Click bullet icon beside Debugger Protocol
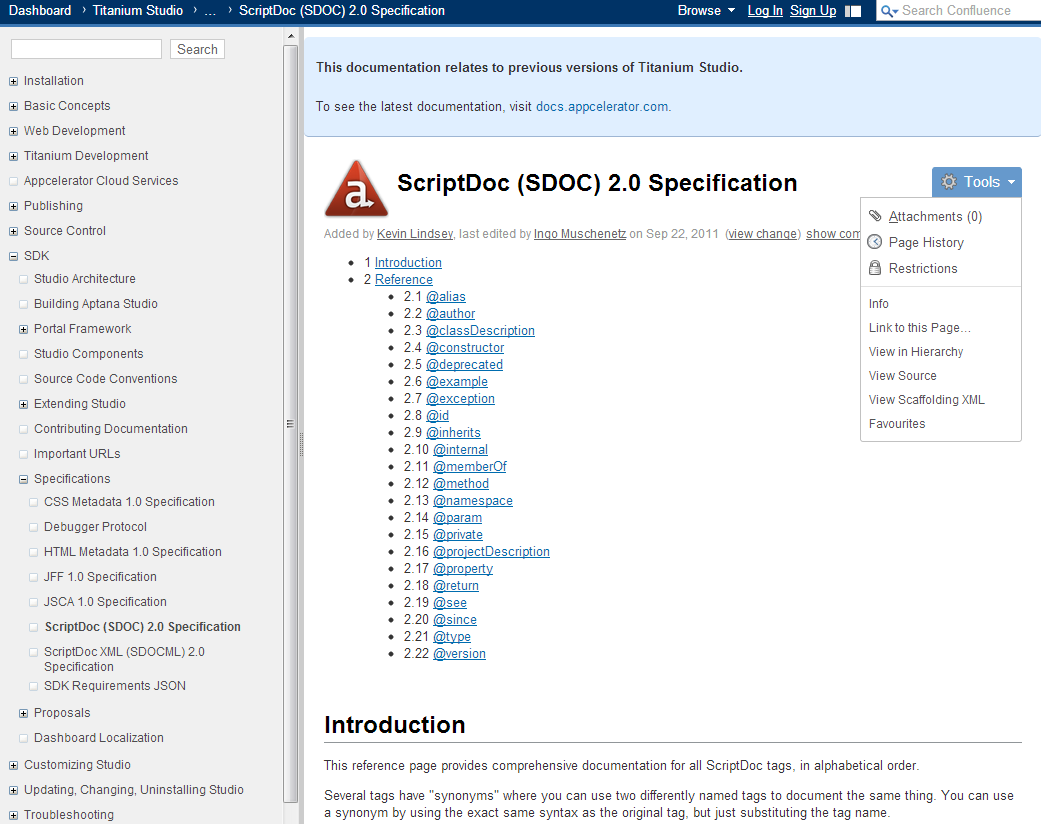Viewport: 1041px width, 824px height. coord(33,527)
